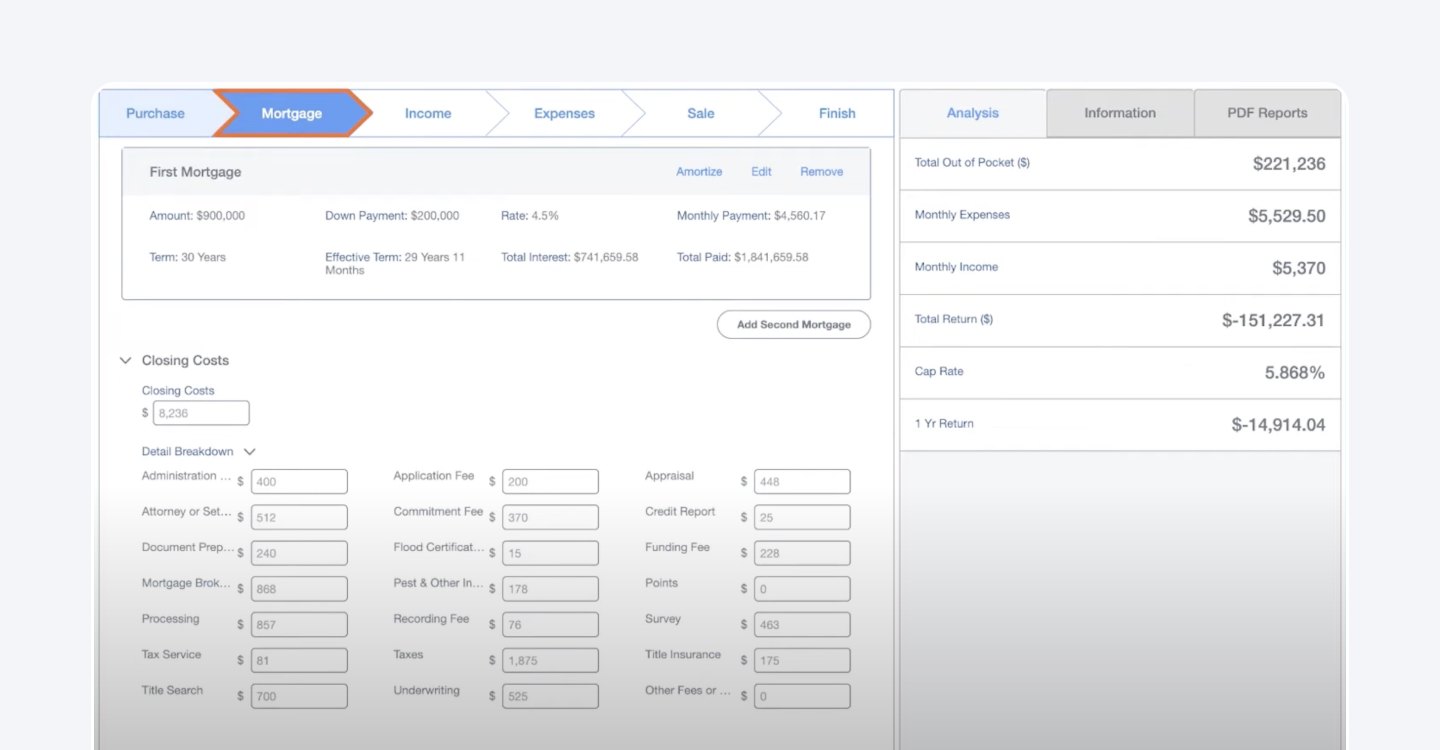The height and width of the screenshot is (750, 1440).
Task: Click the total Closing Costs input field
Action: 200,412
